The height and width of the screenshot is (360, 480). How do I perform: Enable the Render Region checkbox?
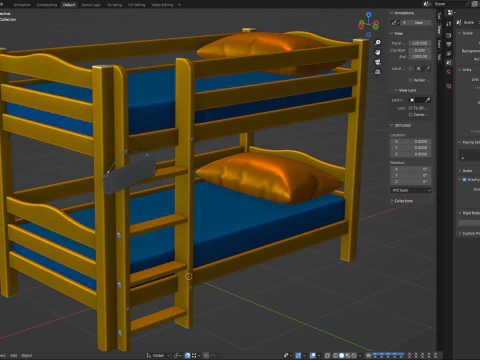pos(410,80)
